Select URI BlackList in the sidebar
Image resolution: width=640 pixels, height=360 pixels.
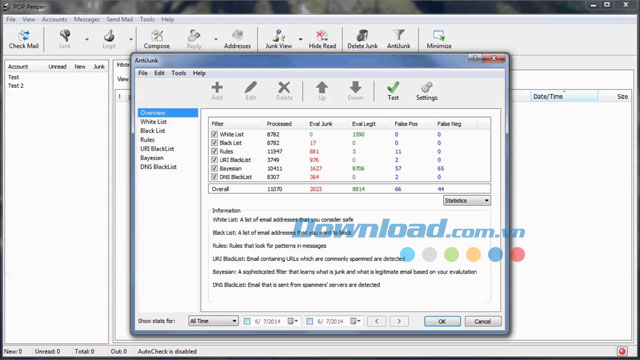(157, 149)
